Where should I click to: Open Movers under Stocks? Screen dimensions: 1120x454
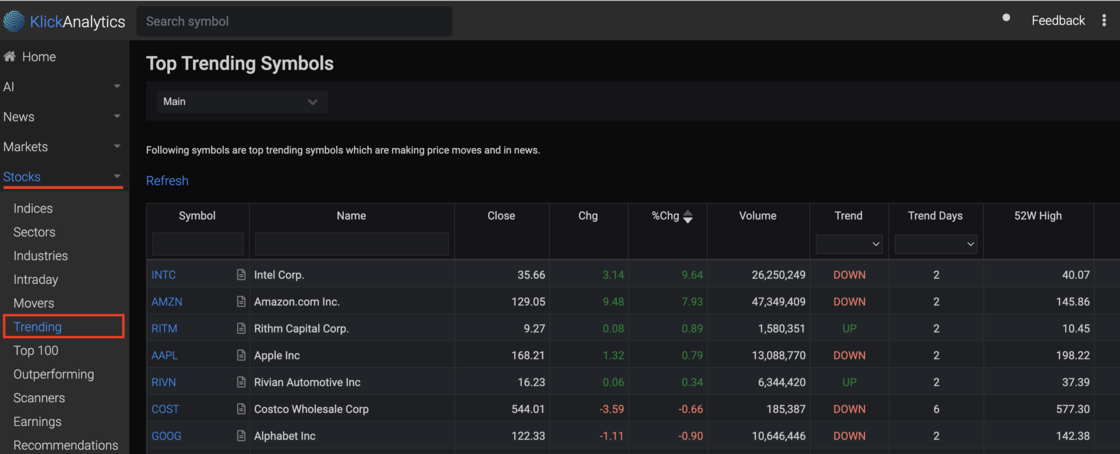(x=34, y=303)
